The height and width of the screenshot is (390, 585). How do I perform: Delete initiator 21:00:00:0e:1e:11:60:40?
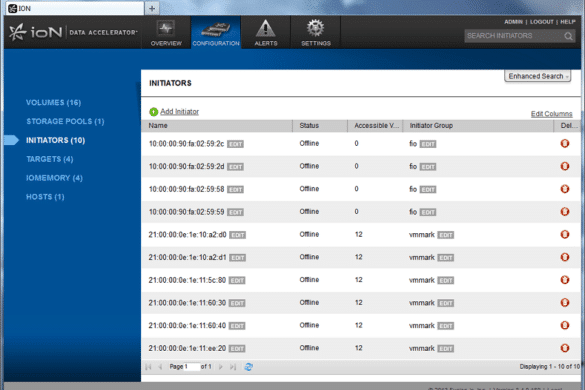point(565,325)
